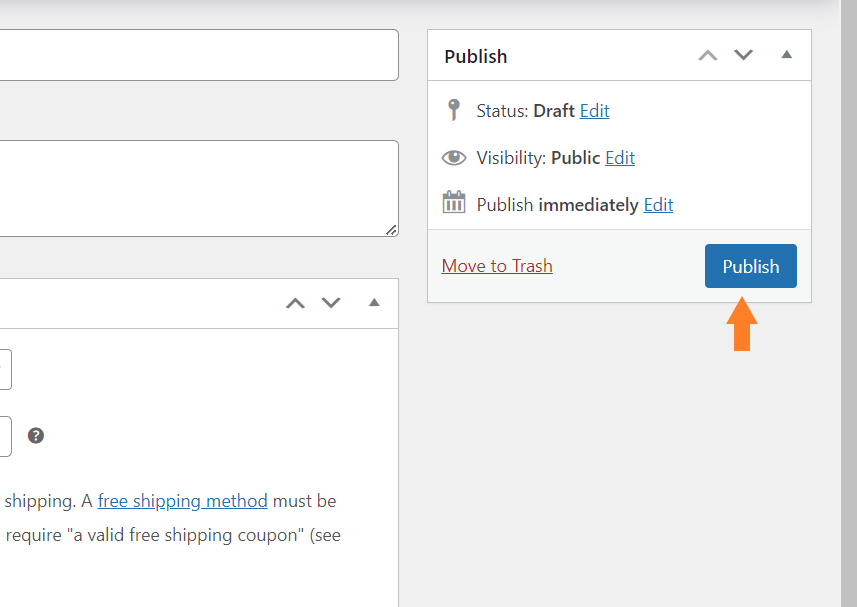Click inside the description textarea
The image size is (857, 607).
[199, 188]
